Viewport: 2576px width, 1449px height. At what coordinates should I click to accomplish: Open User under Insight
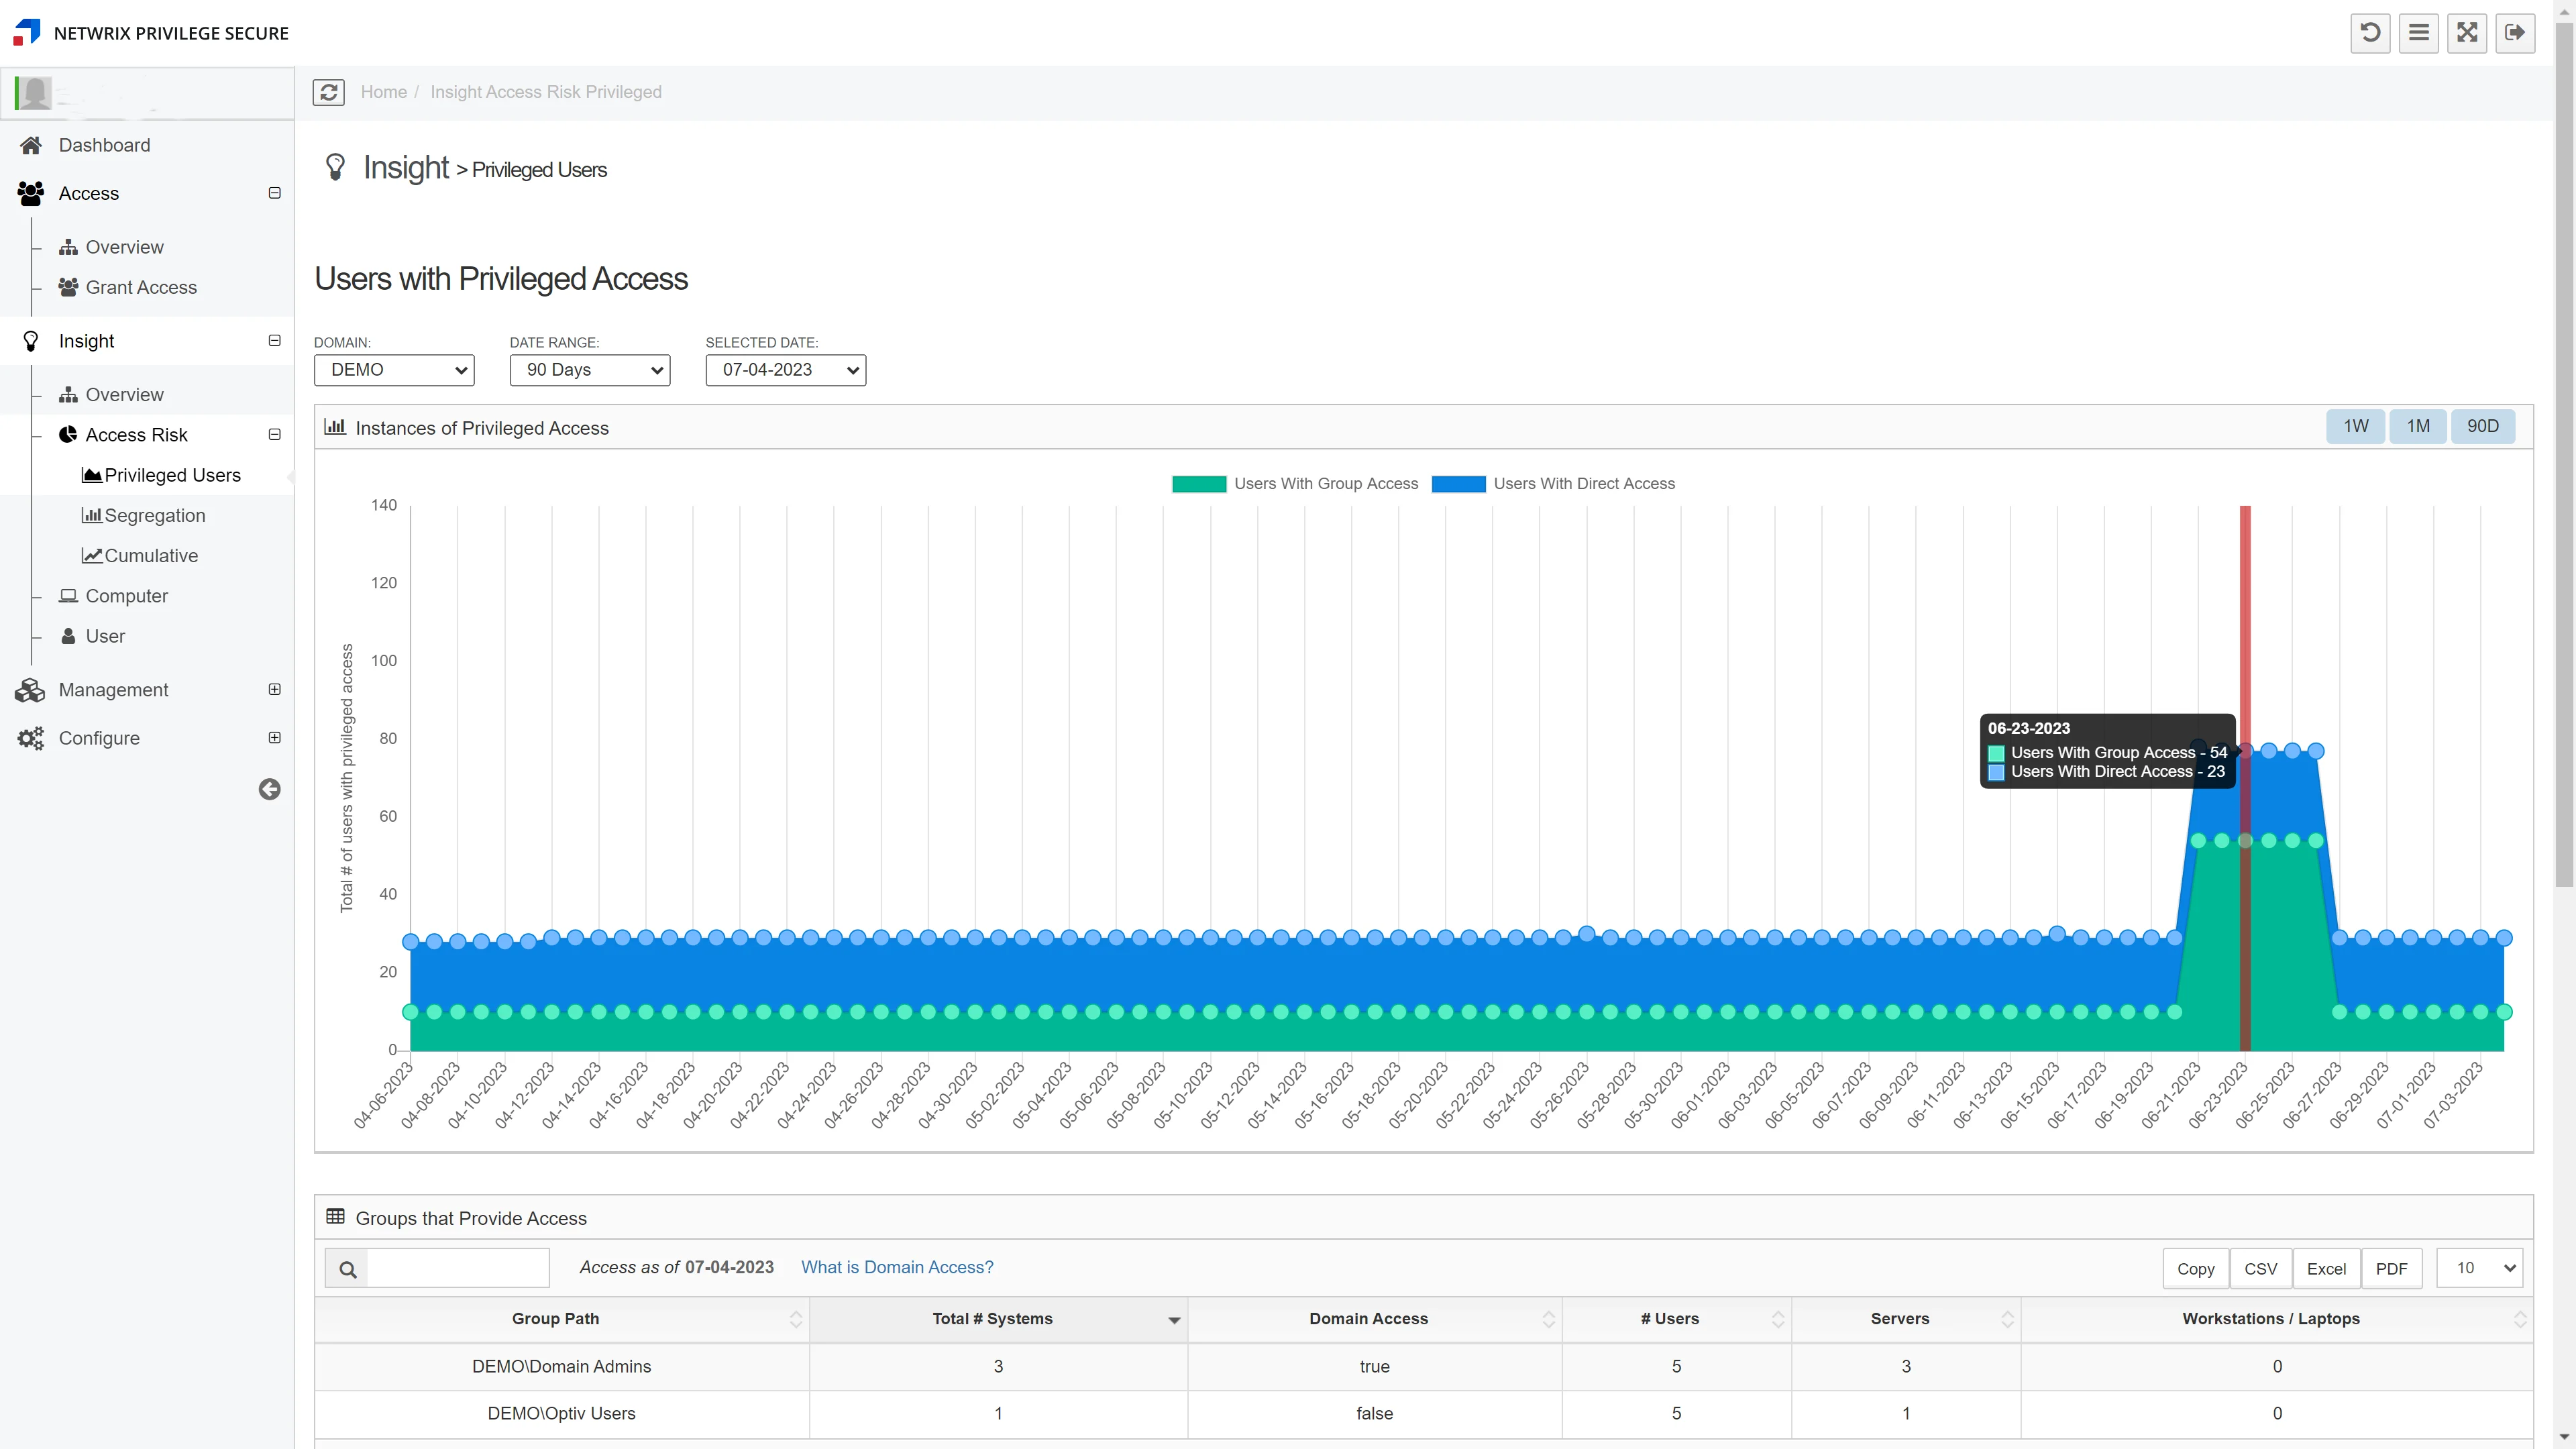coord(105,636)
